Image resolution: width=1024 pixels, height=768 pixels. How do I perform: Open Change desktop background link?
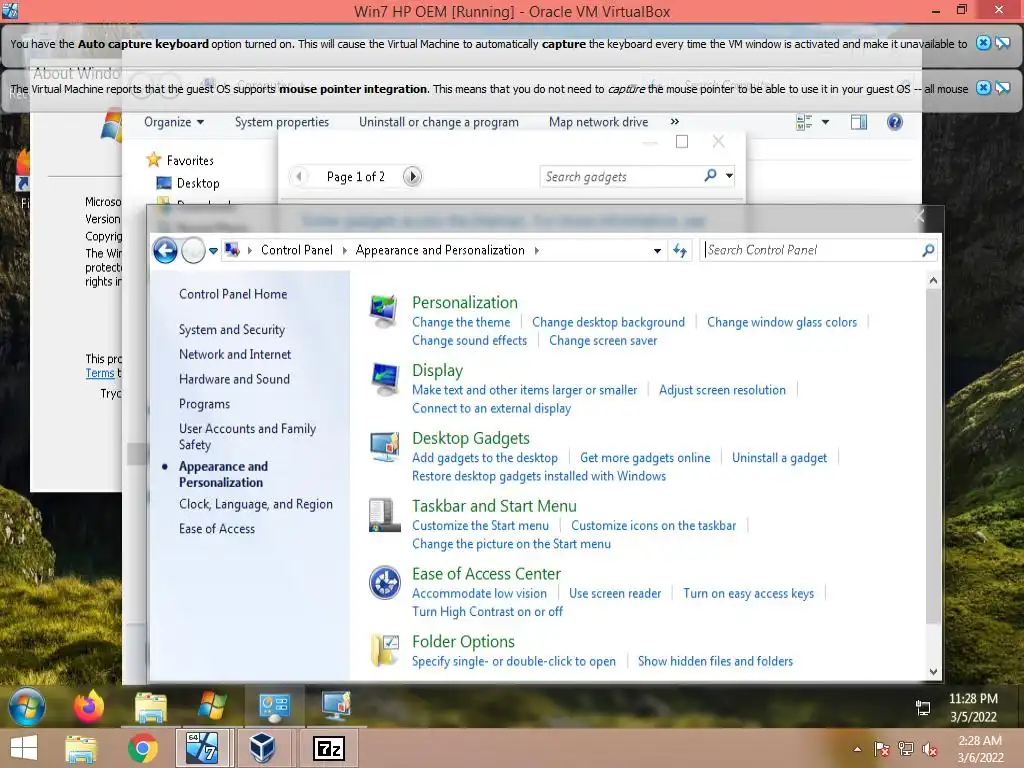coord(608,322)
